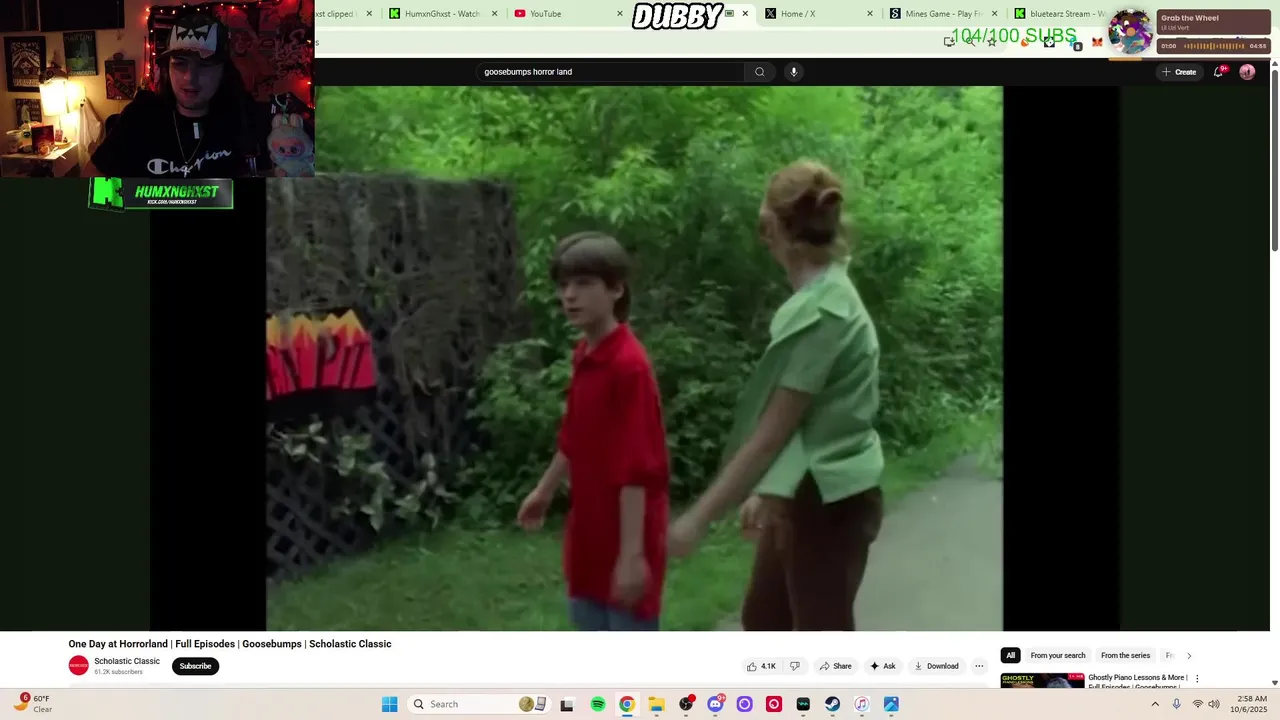Select the All filter chip
This screenshot has height=720, width=1280.
[x=1010, y=656]
